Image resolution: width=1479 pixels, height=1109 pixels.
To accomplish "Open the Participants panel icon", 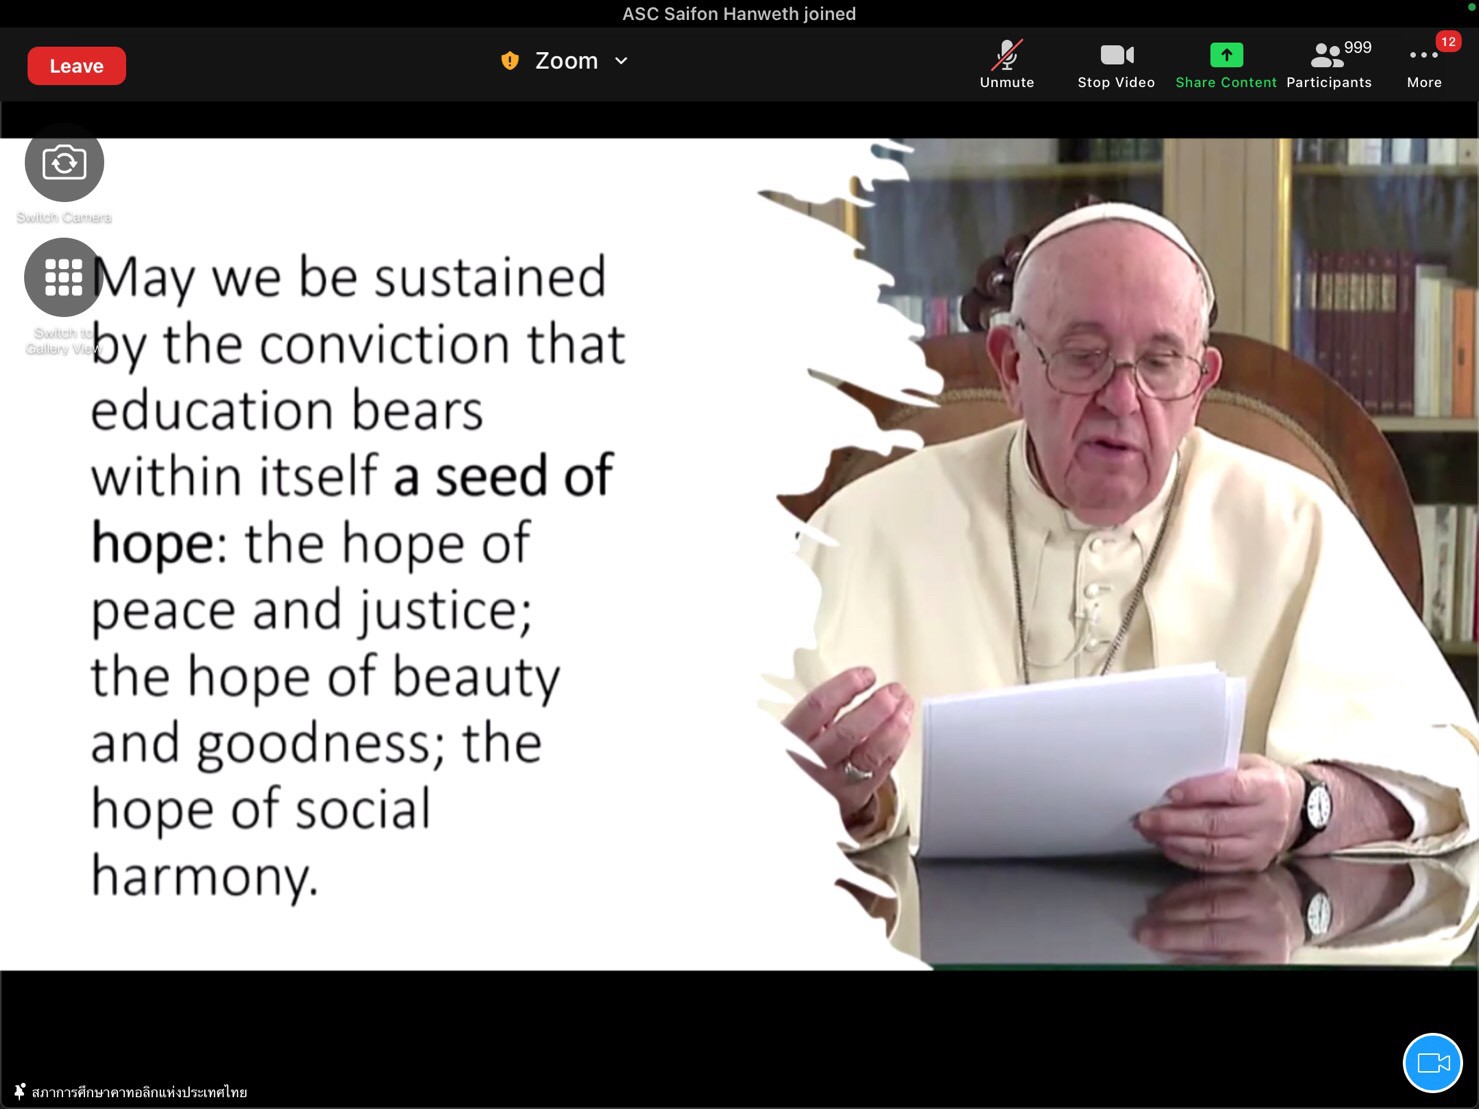I will [1327, 56].
